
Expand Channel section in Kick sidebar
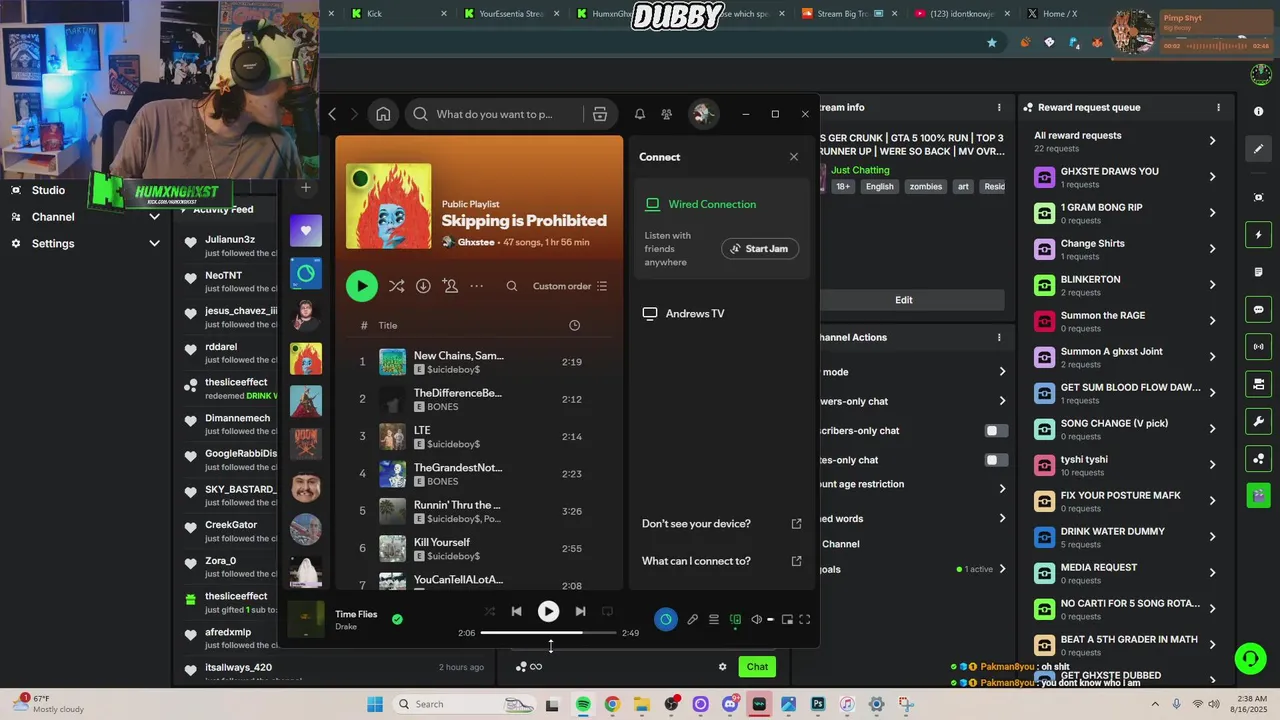click(154, 217)
